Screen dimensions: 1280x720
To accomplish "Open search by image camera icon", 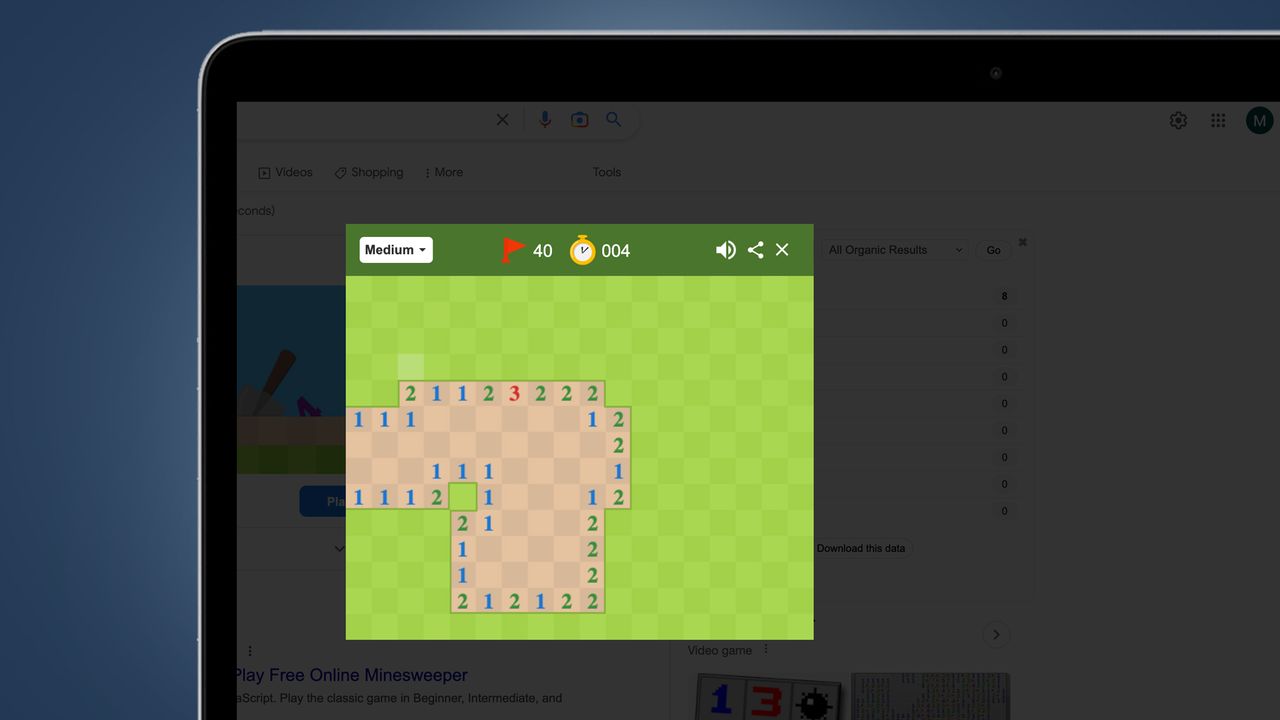I will [579, 120].
